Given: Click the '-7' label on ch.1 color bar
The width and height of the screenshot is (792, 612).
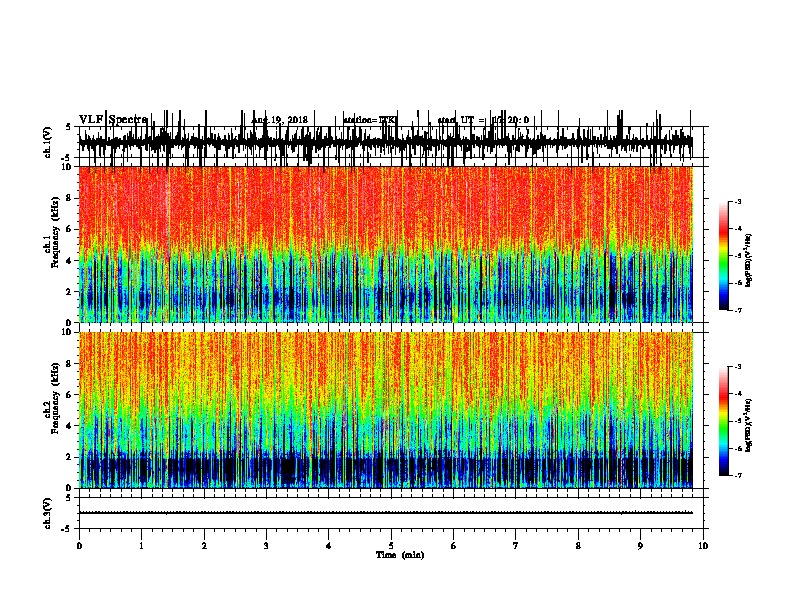Looking at the screenshot, I should point(737,310).
